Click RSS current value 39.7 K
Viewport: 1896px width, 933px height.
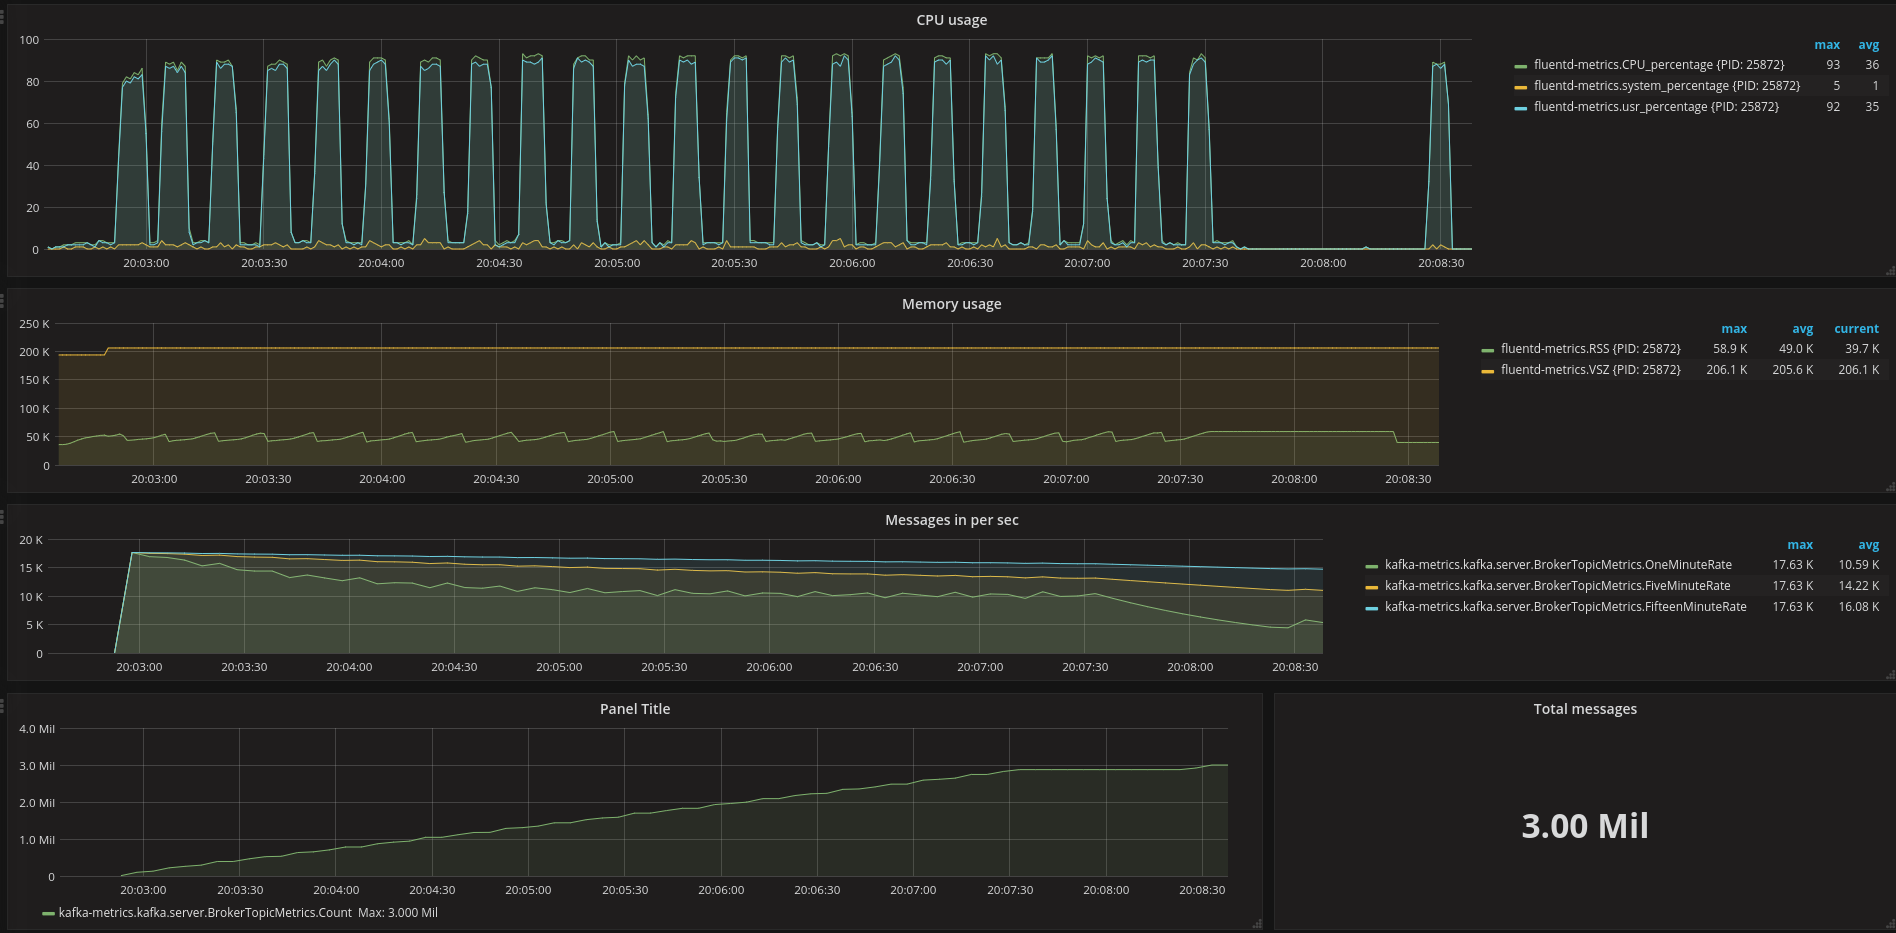coord(1862,349)
